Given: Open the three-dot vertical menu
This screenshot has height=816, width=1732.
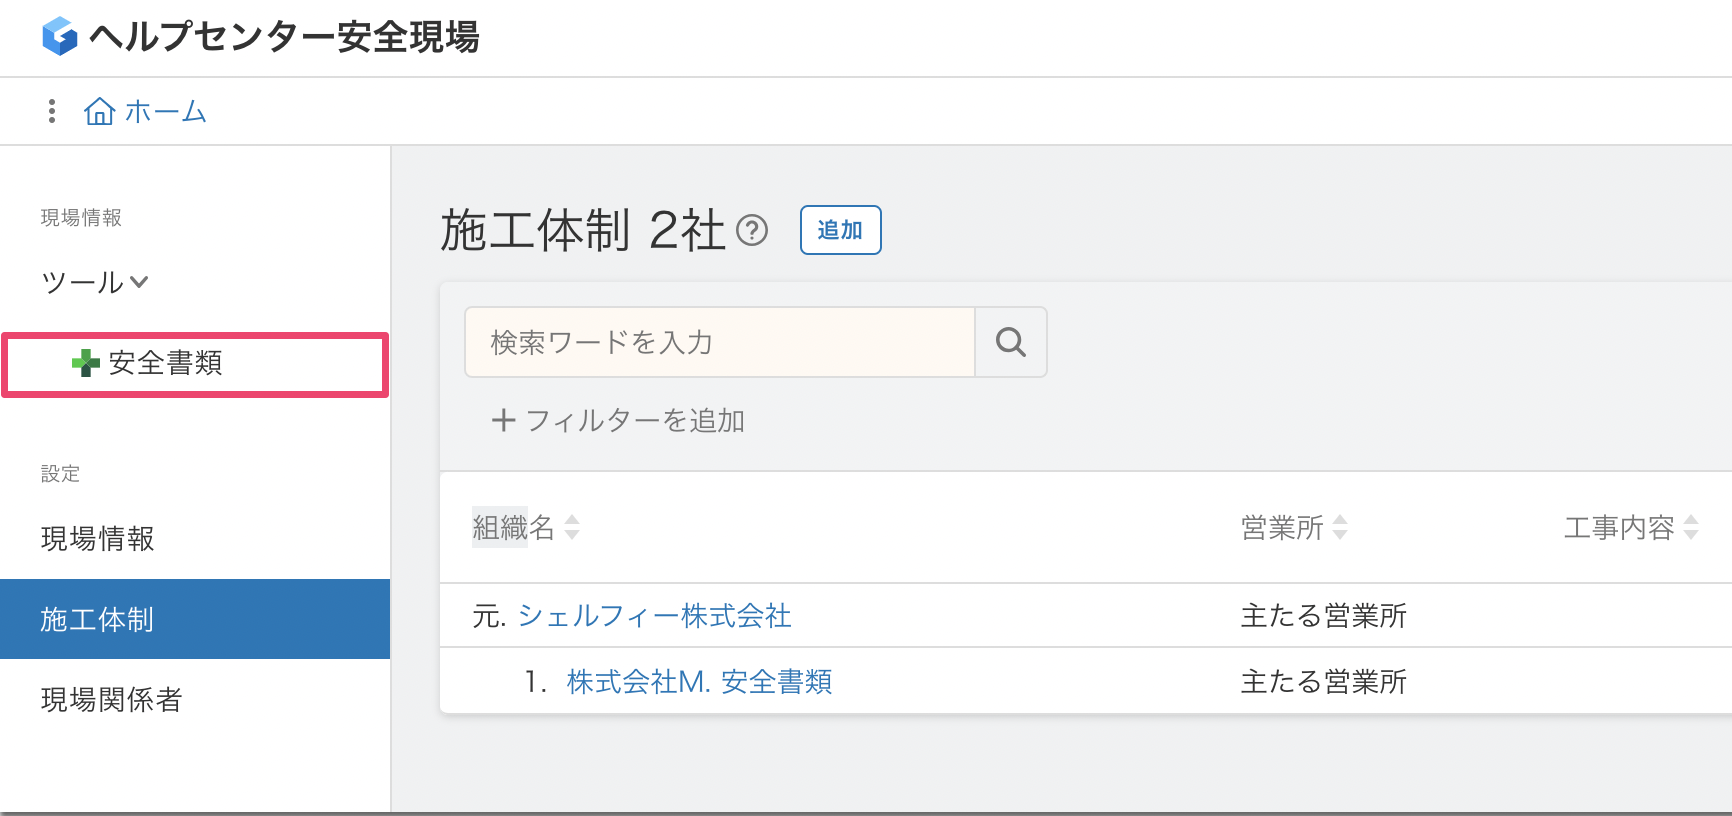Looking at the screenshot, I should click(x=52, y=111).
